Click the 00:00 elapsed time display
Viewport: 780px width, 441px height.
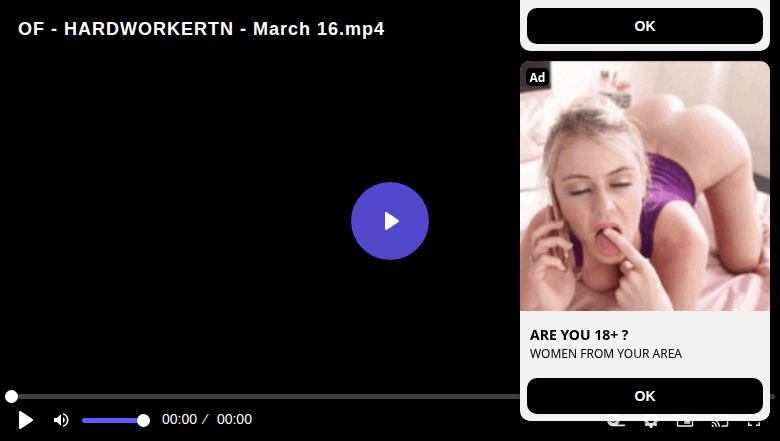pyautogui.click(x=179, y=419)
